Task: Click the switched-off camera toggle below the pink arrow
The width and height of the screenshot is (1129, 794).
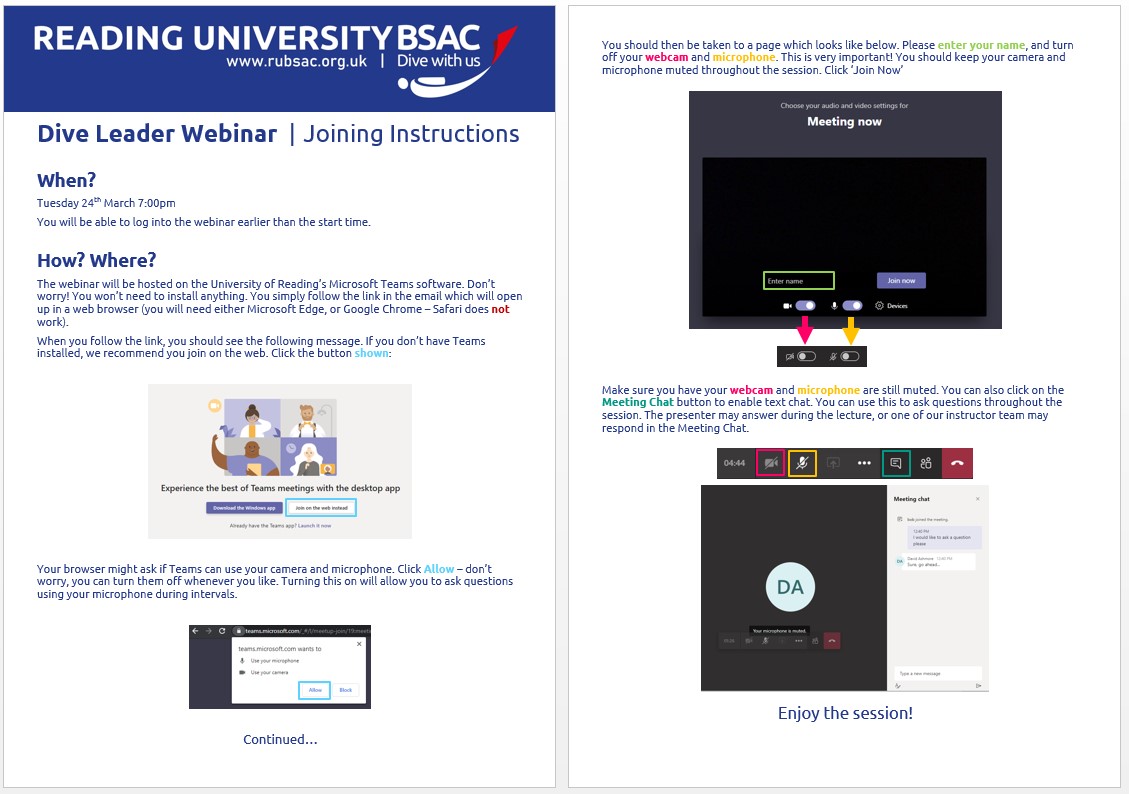Action: (806, 356)
